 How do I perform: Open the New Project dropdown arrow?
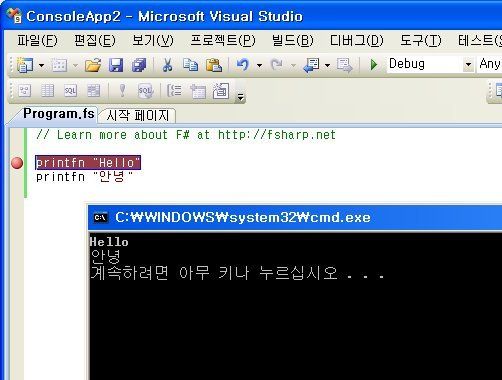pyautogui.click(x=42, y=65)
